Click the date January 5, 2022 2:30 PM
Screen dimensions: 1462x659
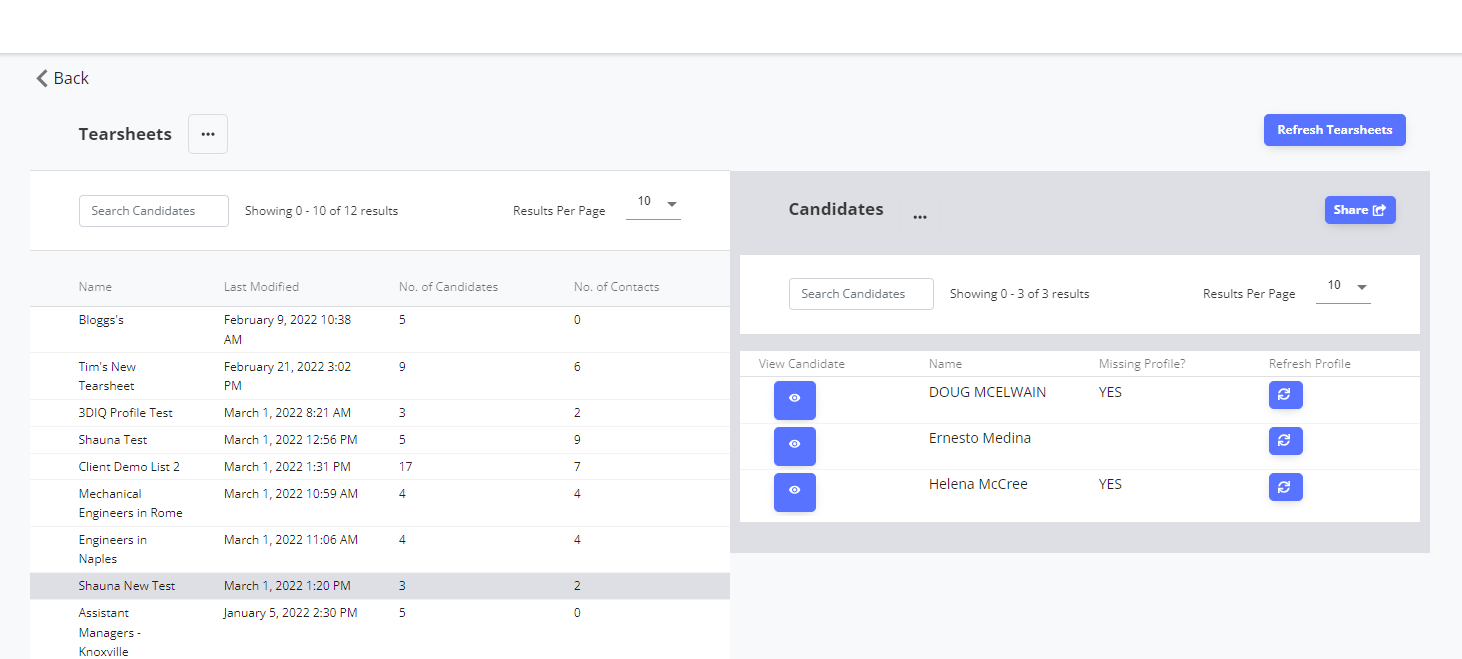click(x=290, y=613)
